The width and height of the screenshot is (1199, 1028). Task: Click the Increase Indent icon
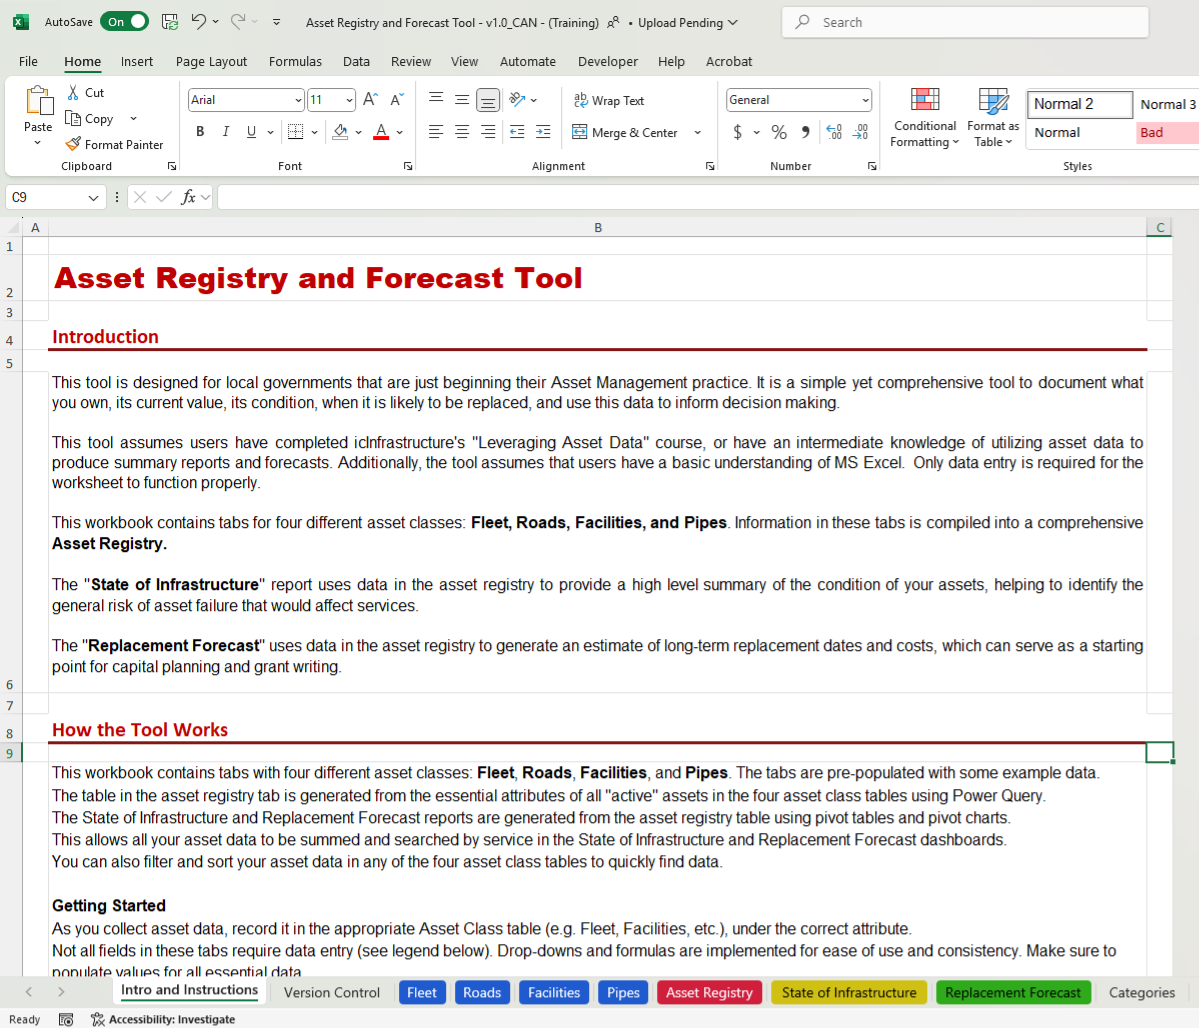pyautogui.click(x=543, y=132)
